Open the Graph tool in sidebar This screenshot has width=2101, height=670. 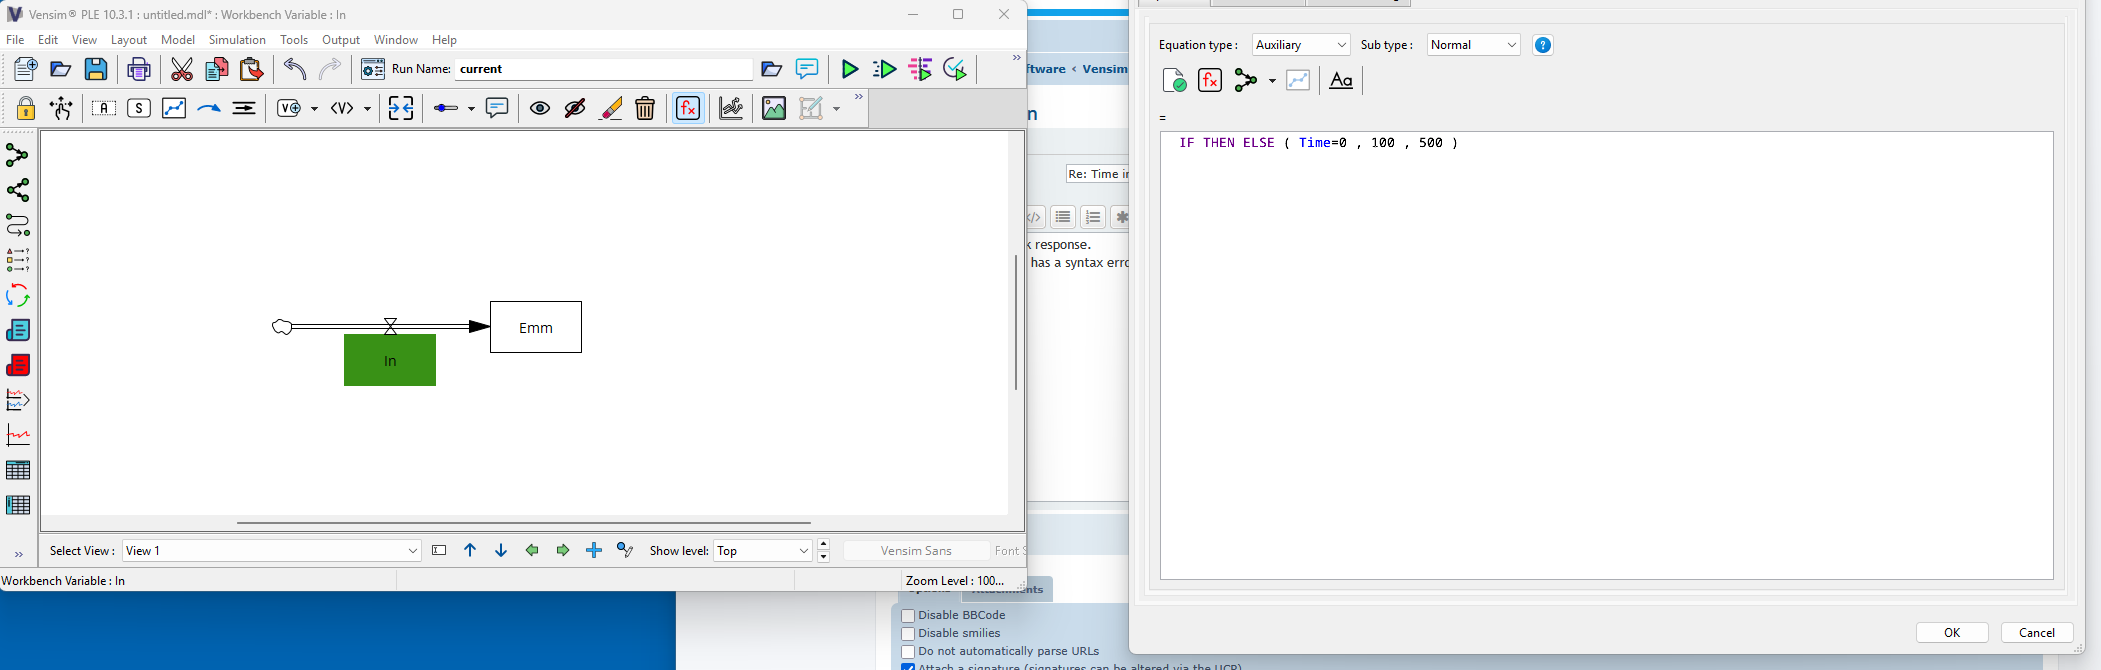pyautogui.click(x=18, y=435)
